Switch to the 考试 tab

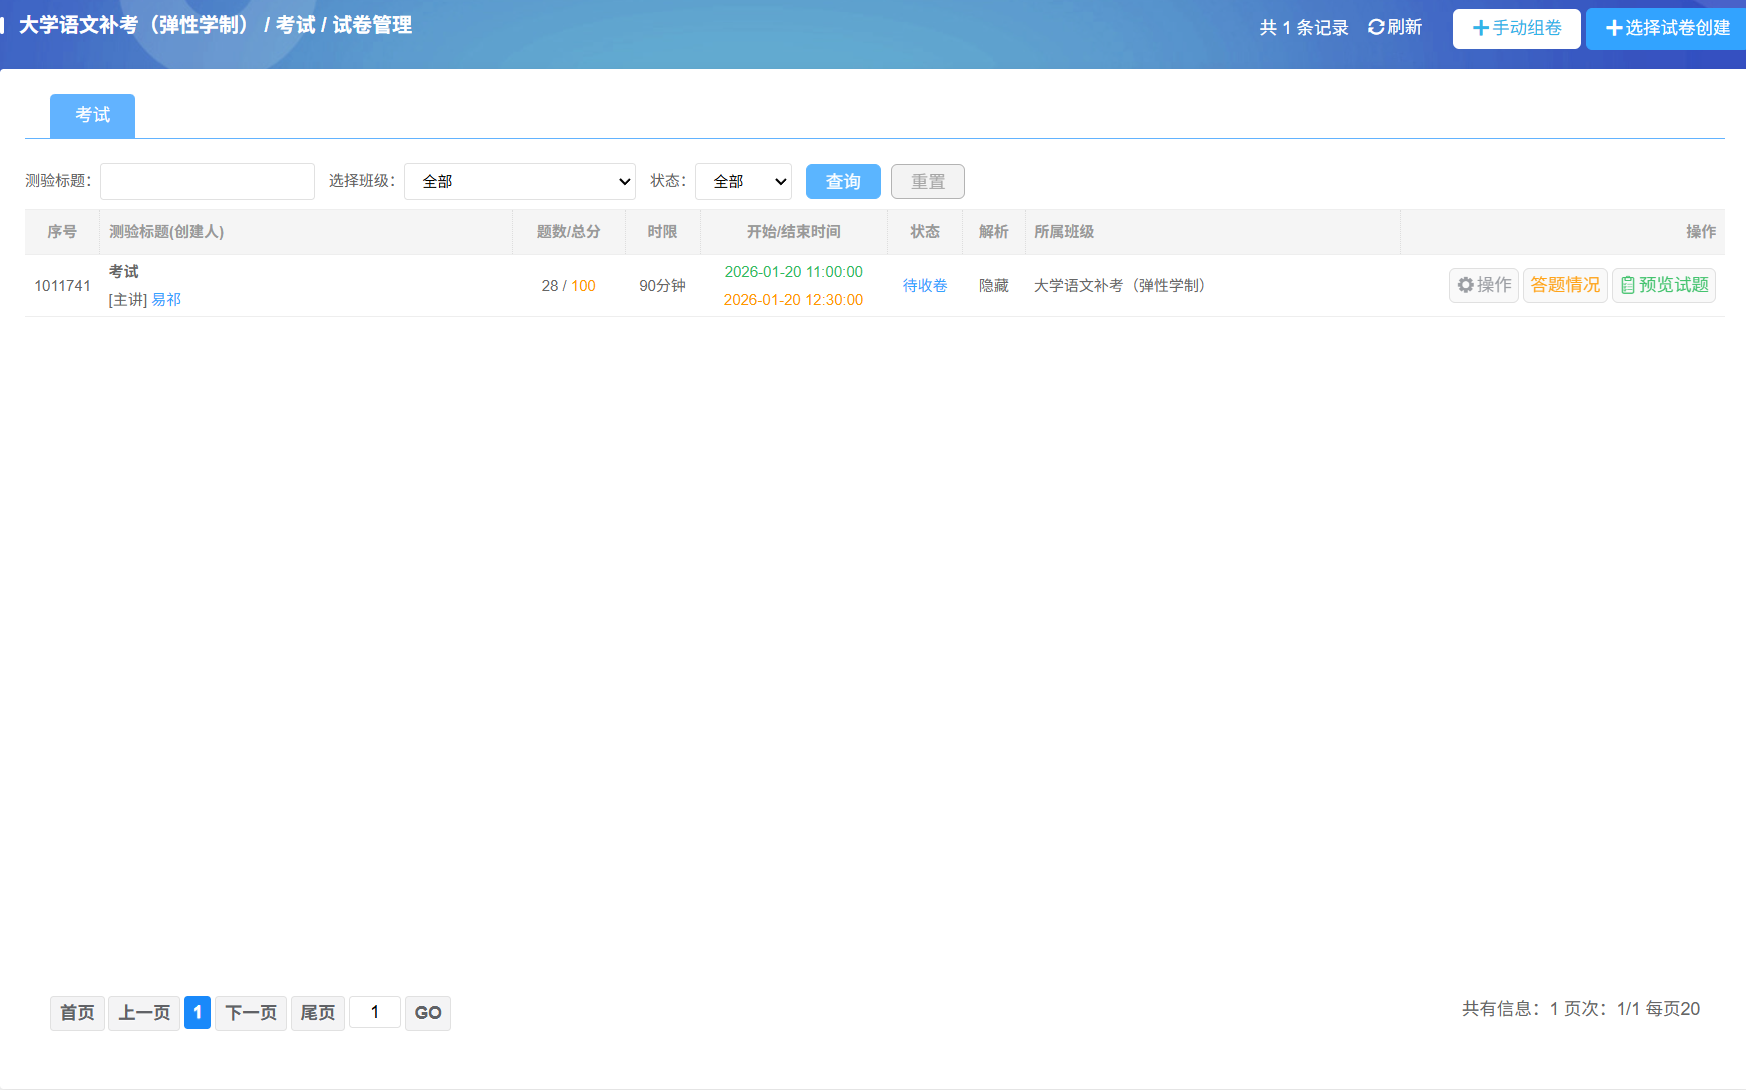tap(91, 115)
